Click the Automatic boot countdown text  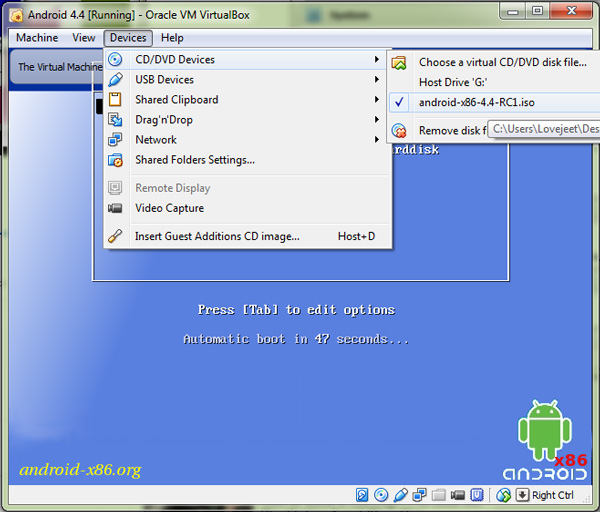pos(296,339)
